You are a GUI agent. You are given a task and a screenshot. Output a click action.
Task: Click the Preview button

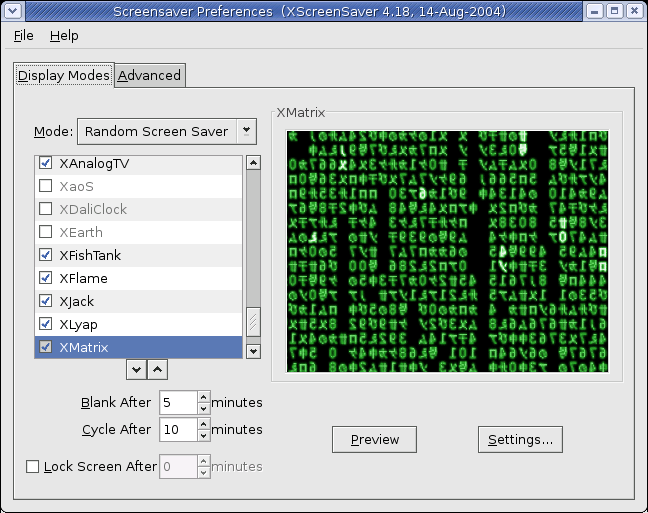click(375, 439)
